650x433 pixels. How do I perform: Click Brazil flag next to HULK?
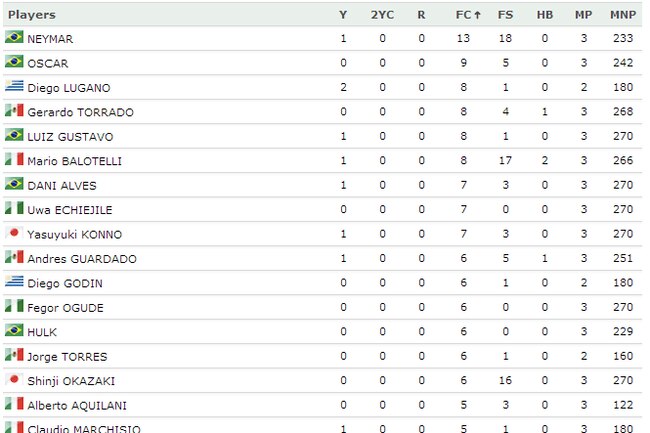14,331
